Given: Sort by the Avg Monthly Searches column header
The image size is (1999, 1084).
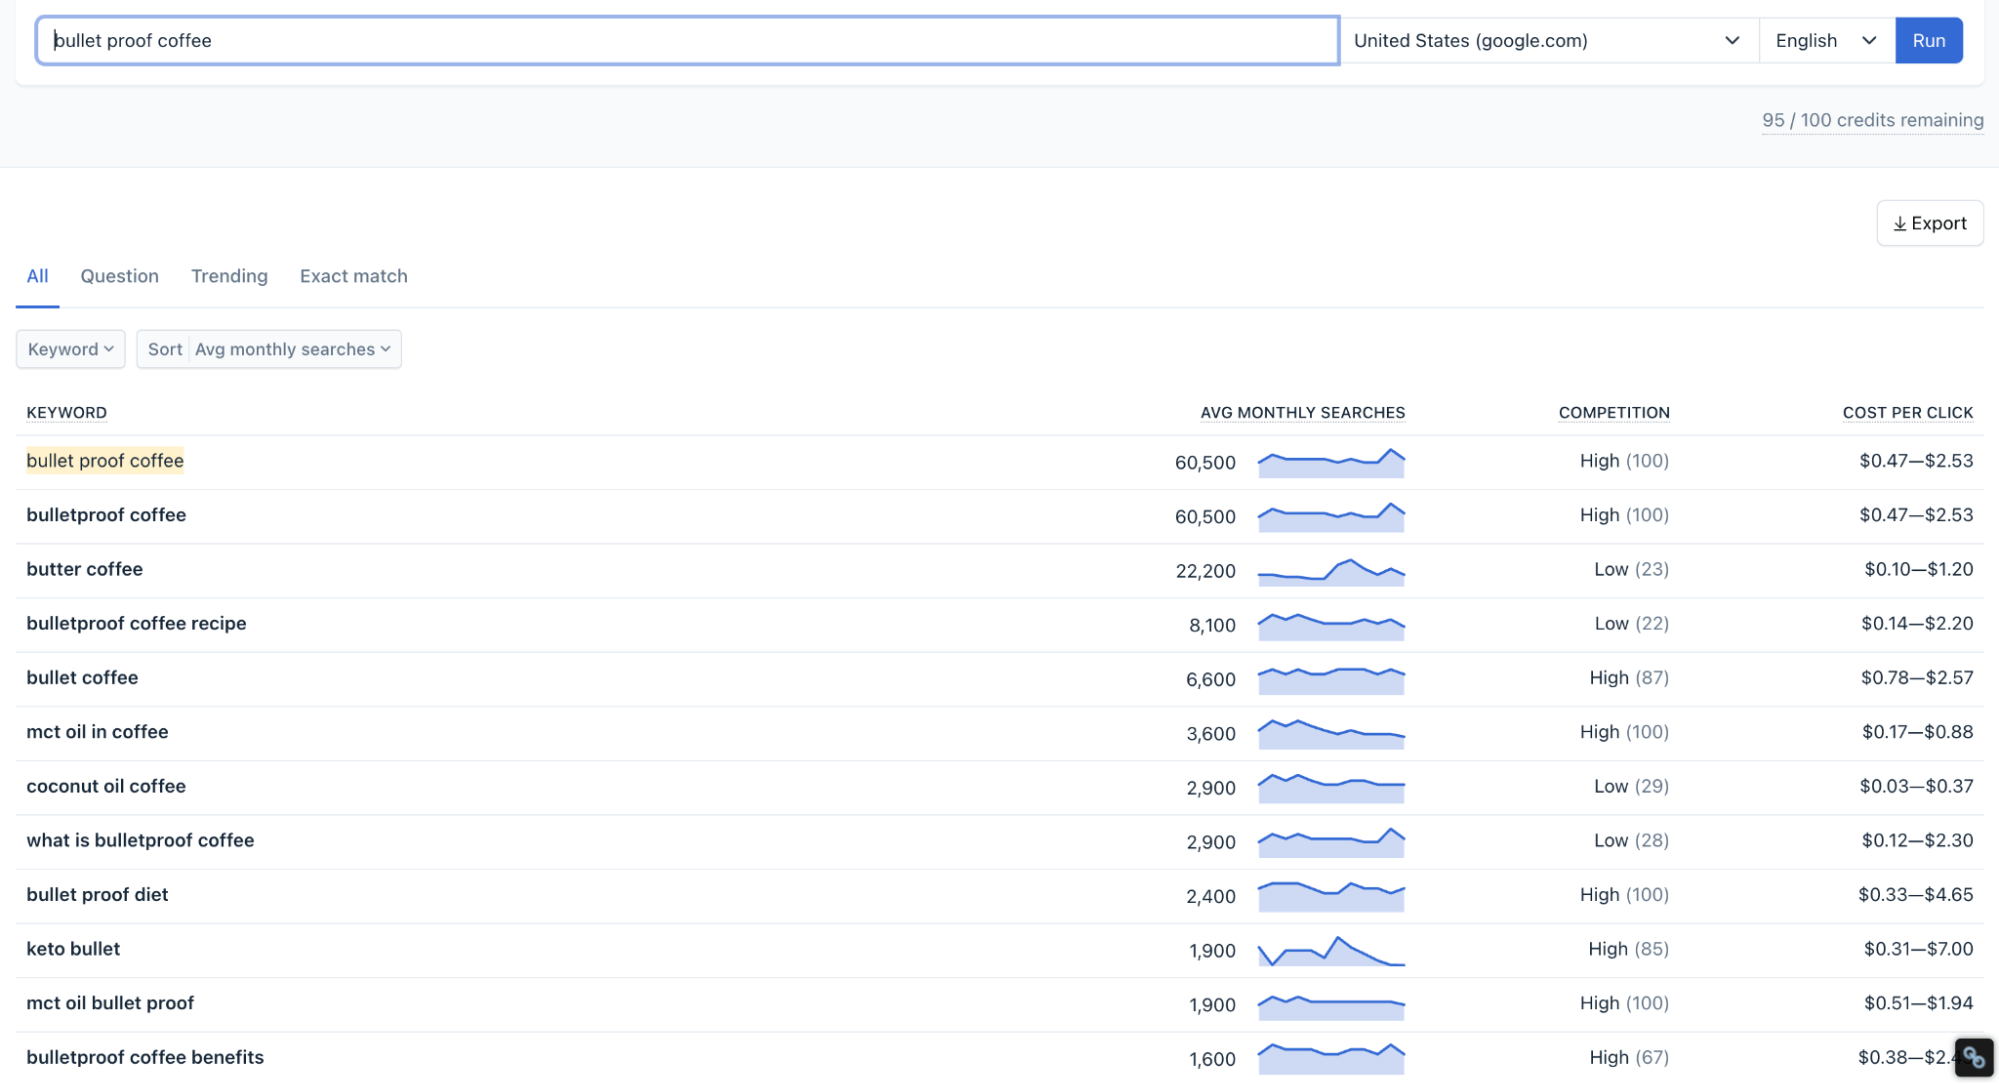Looking at the screenshot, I should (x=1302, y=413).
